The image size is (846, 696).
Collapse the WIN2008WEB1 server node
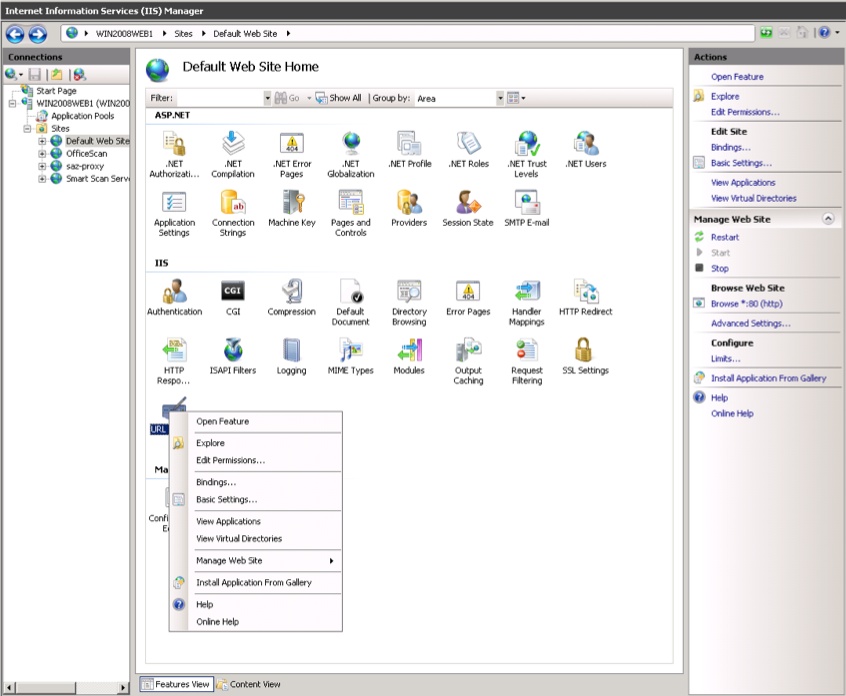click(12, 104)
